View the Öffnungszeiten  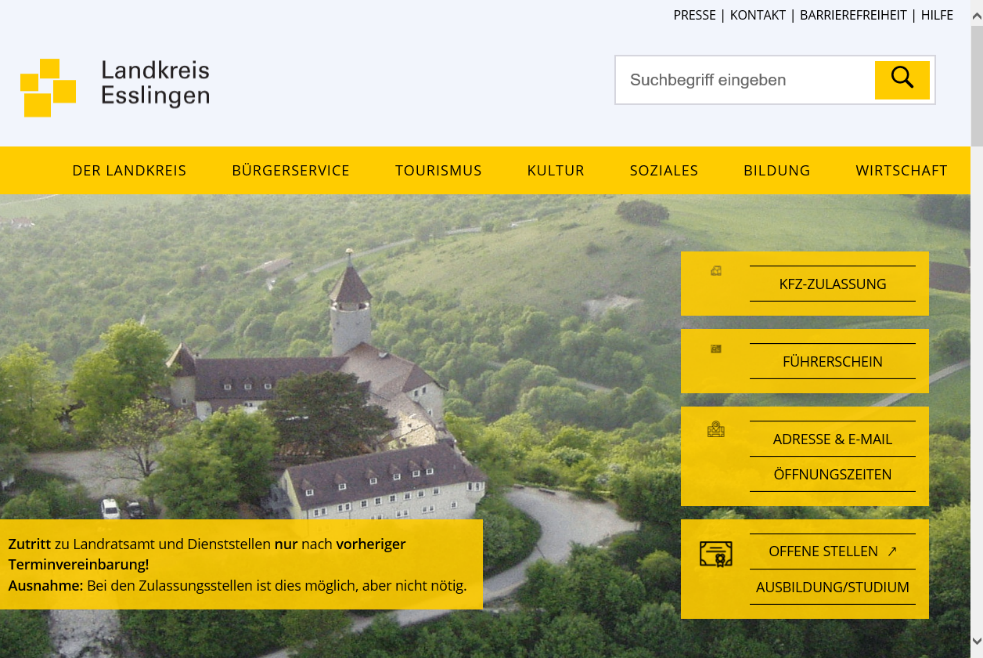[833, 474]
